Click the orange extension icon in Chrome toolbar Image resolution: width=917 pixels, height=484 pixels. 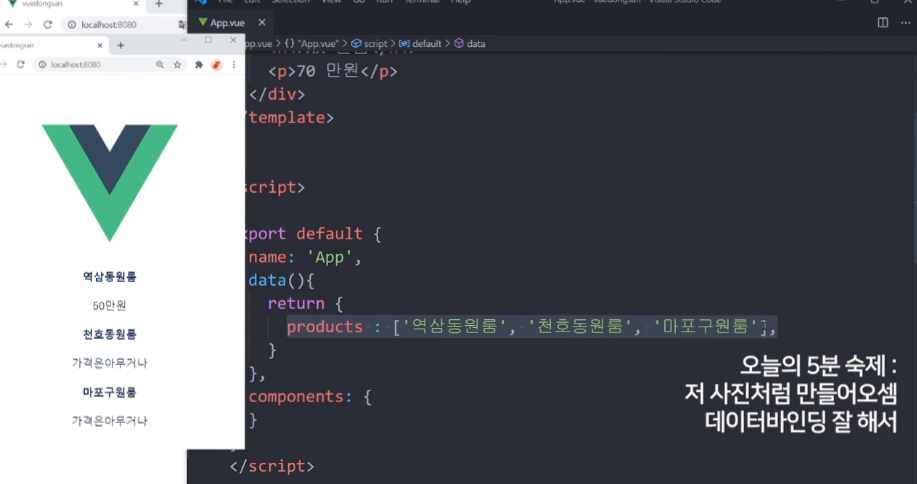[x=216, y=65]
